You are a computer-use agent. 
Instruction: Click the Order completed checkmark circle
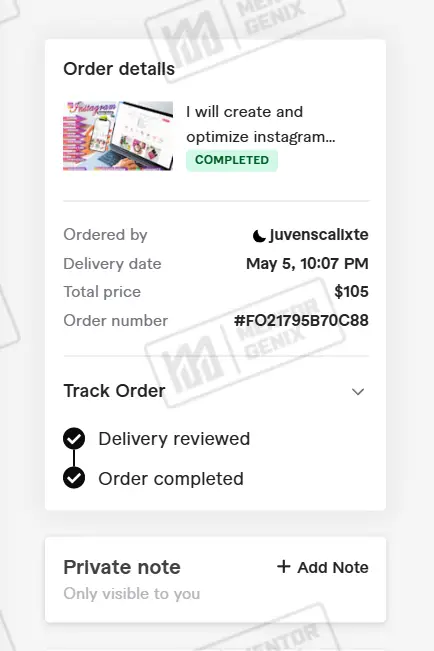click(74, 478)
